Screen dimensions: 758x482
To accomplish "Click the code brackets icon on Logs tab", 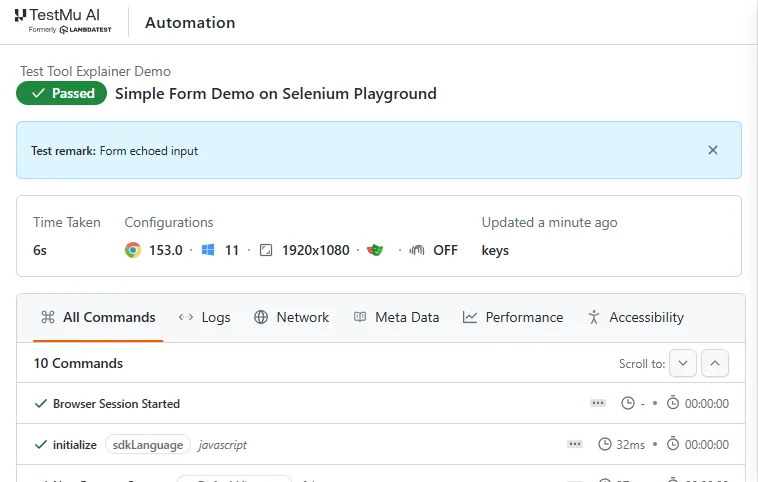I will click(186, 317).
